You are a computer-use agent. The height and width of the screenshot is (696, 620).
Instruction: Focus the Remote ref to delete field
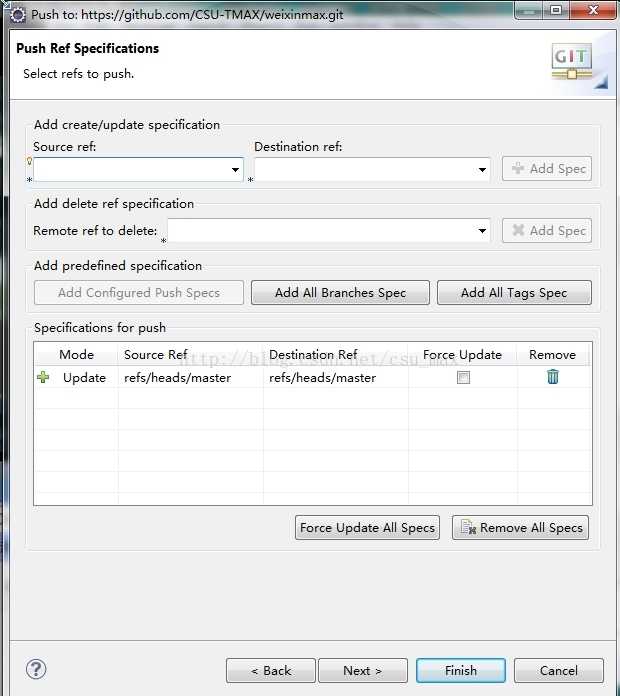pyautogui.click(x=329, y=230)
